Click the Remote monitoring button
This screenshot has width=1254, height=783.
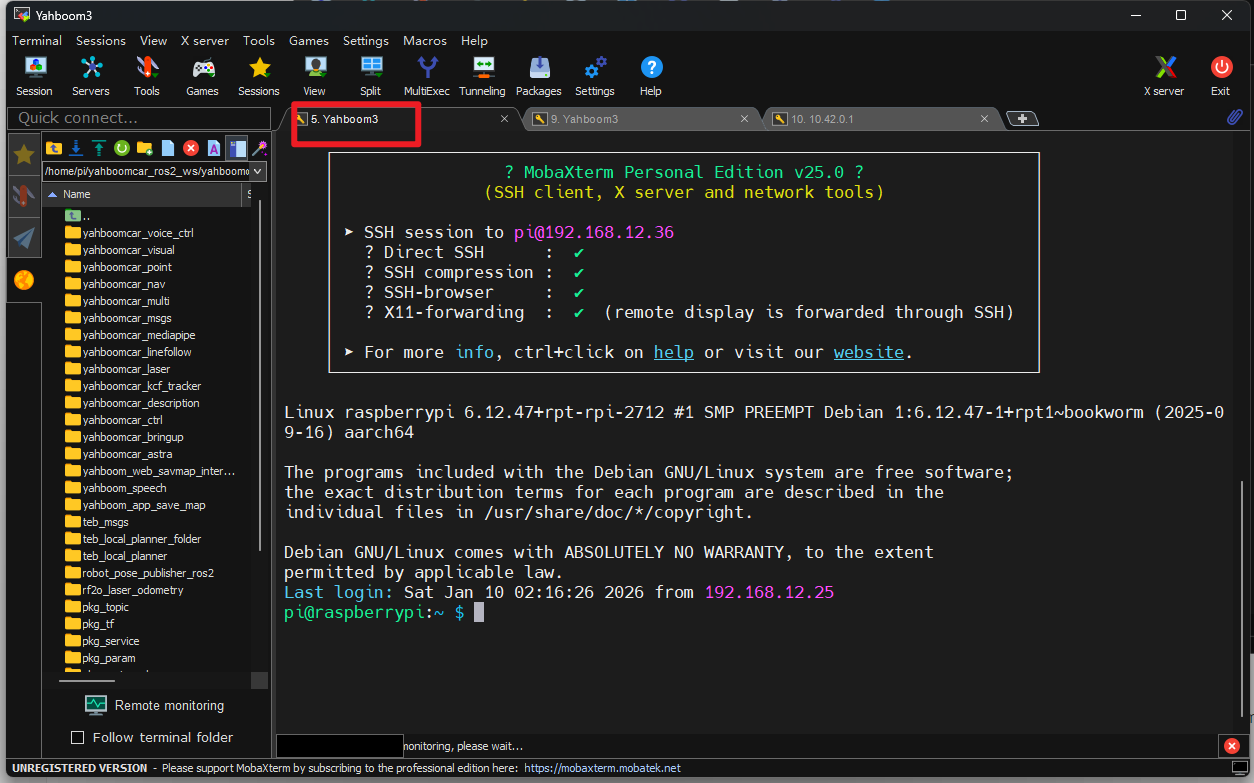click(x=155, y=705)
